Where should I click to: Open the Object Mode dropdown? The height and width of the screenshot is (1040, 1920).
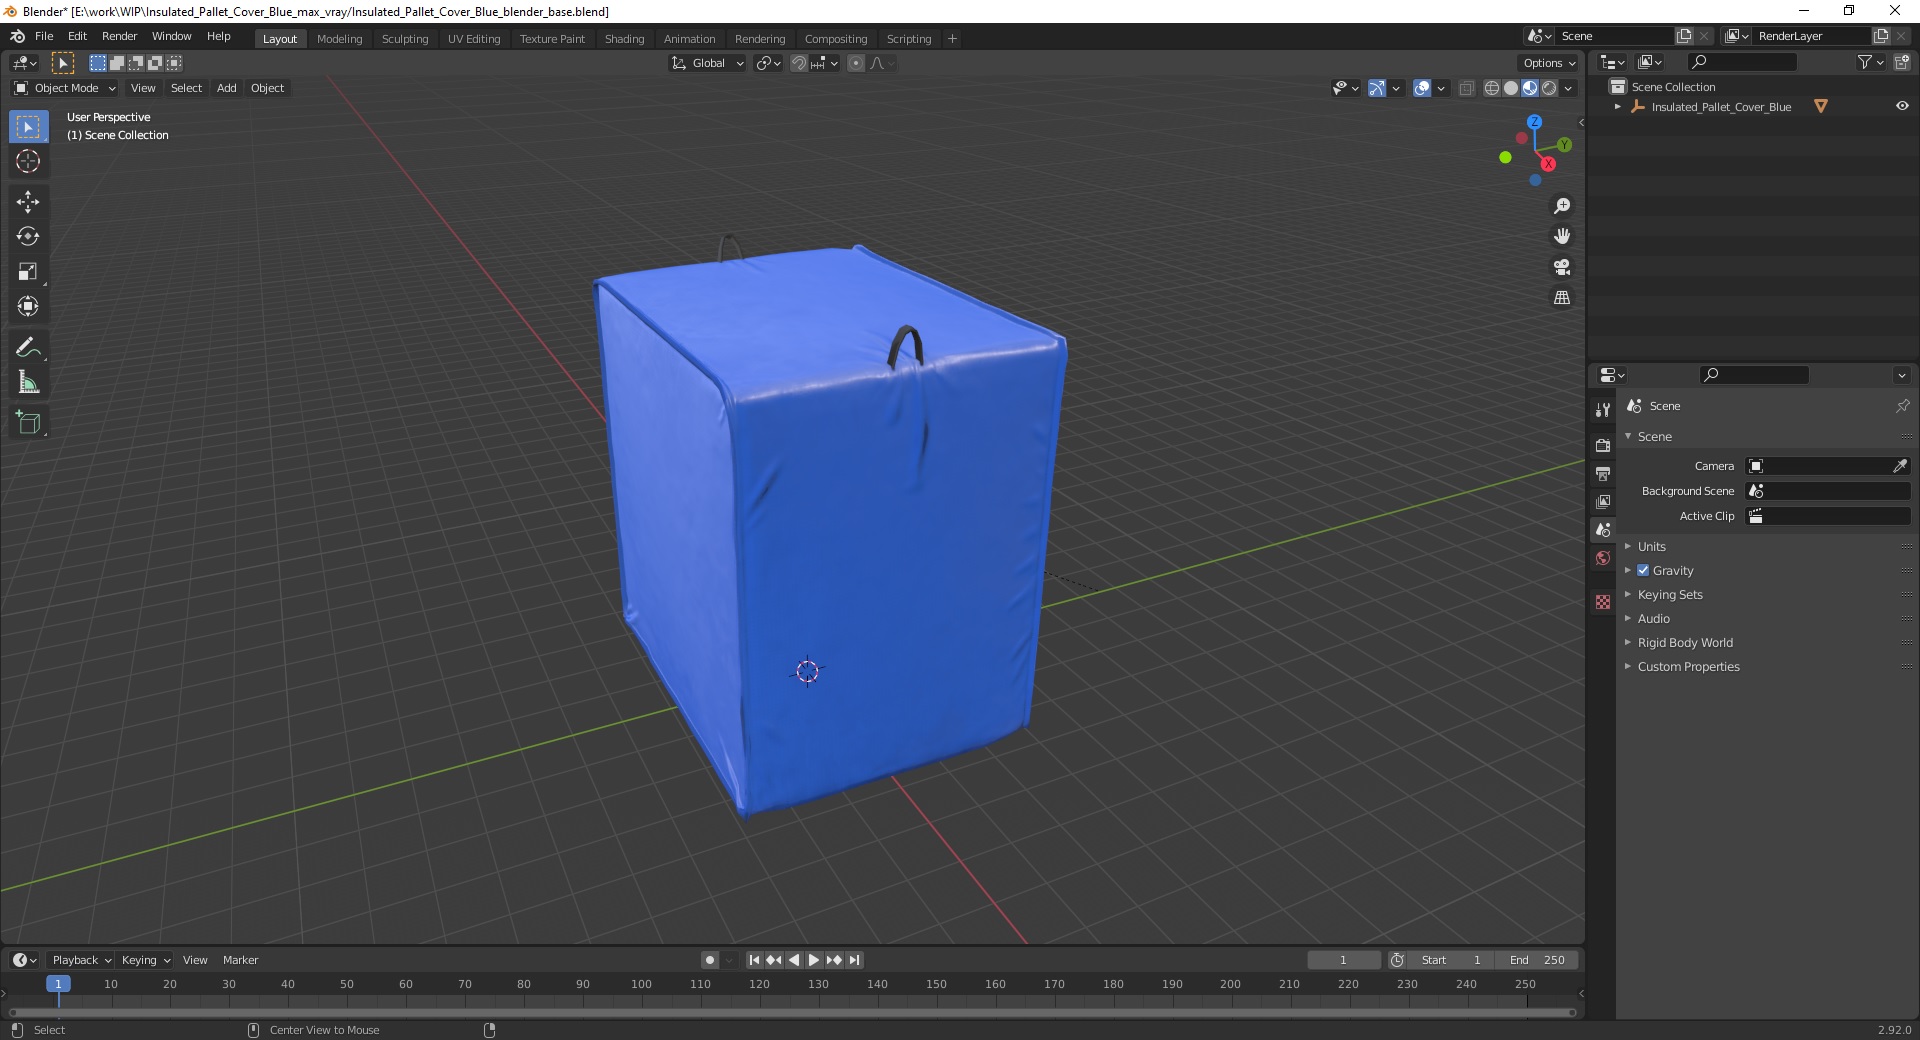point(65,88)
